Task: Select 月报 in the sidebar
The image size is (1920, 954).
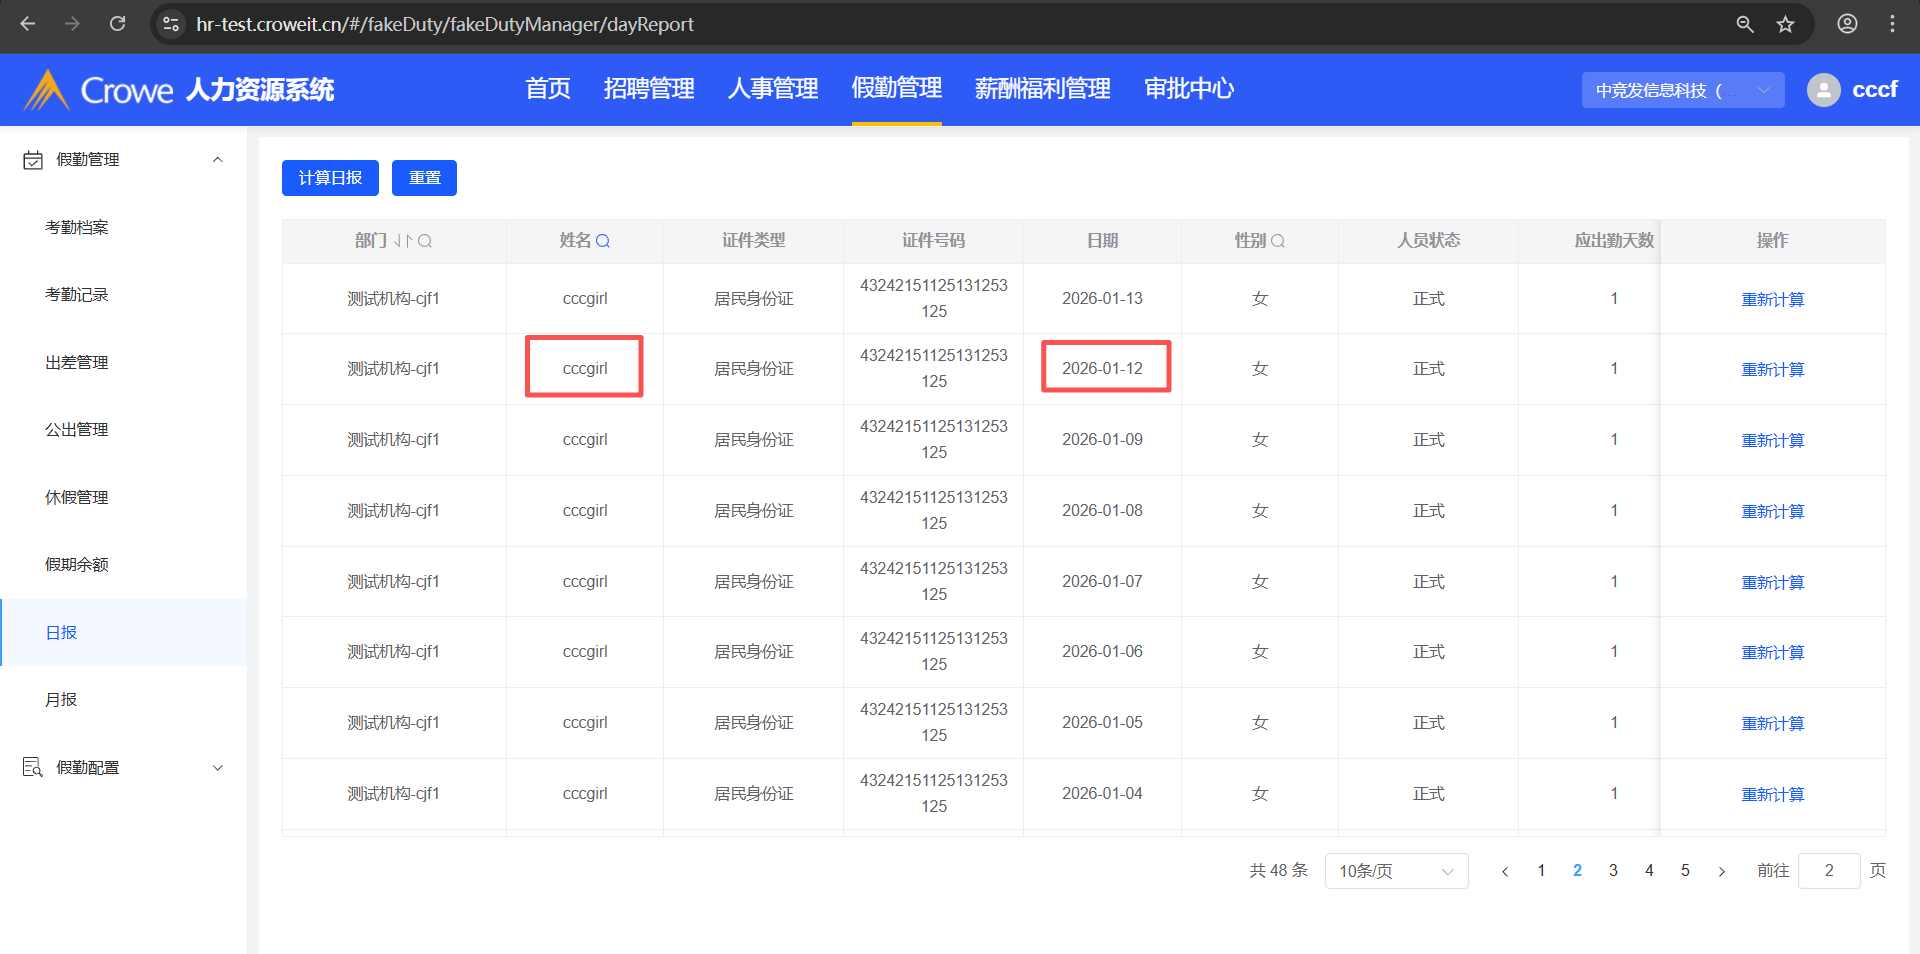Action: [x=61, y=699]
